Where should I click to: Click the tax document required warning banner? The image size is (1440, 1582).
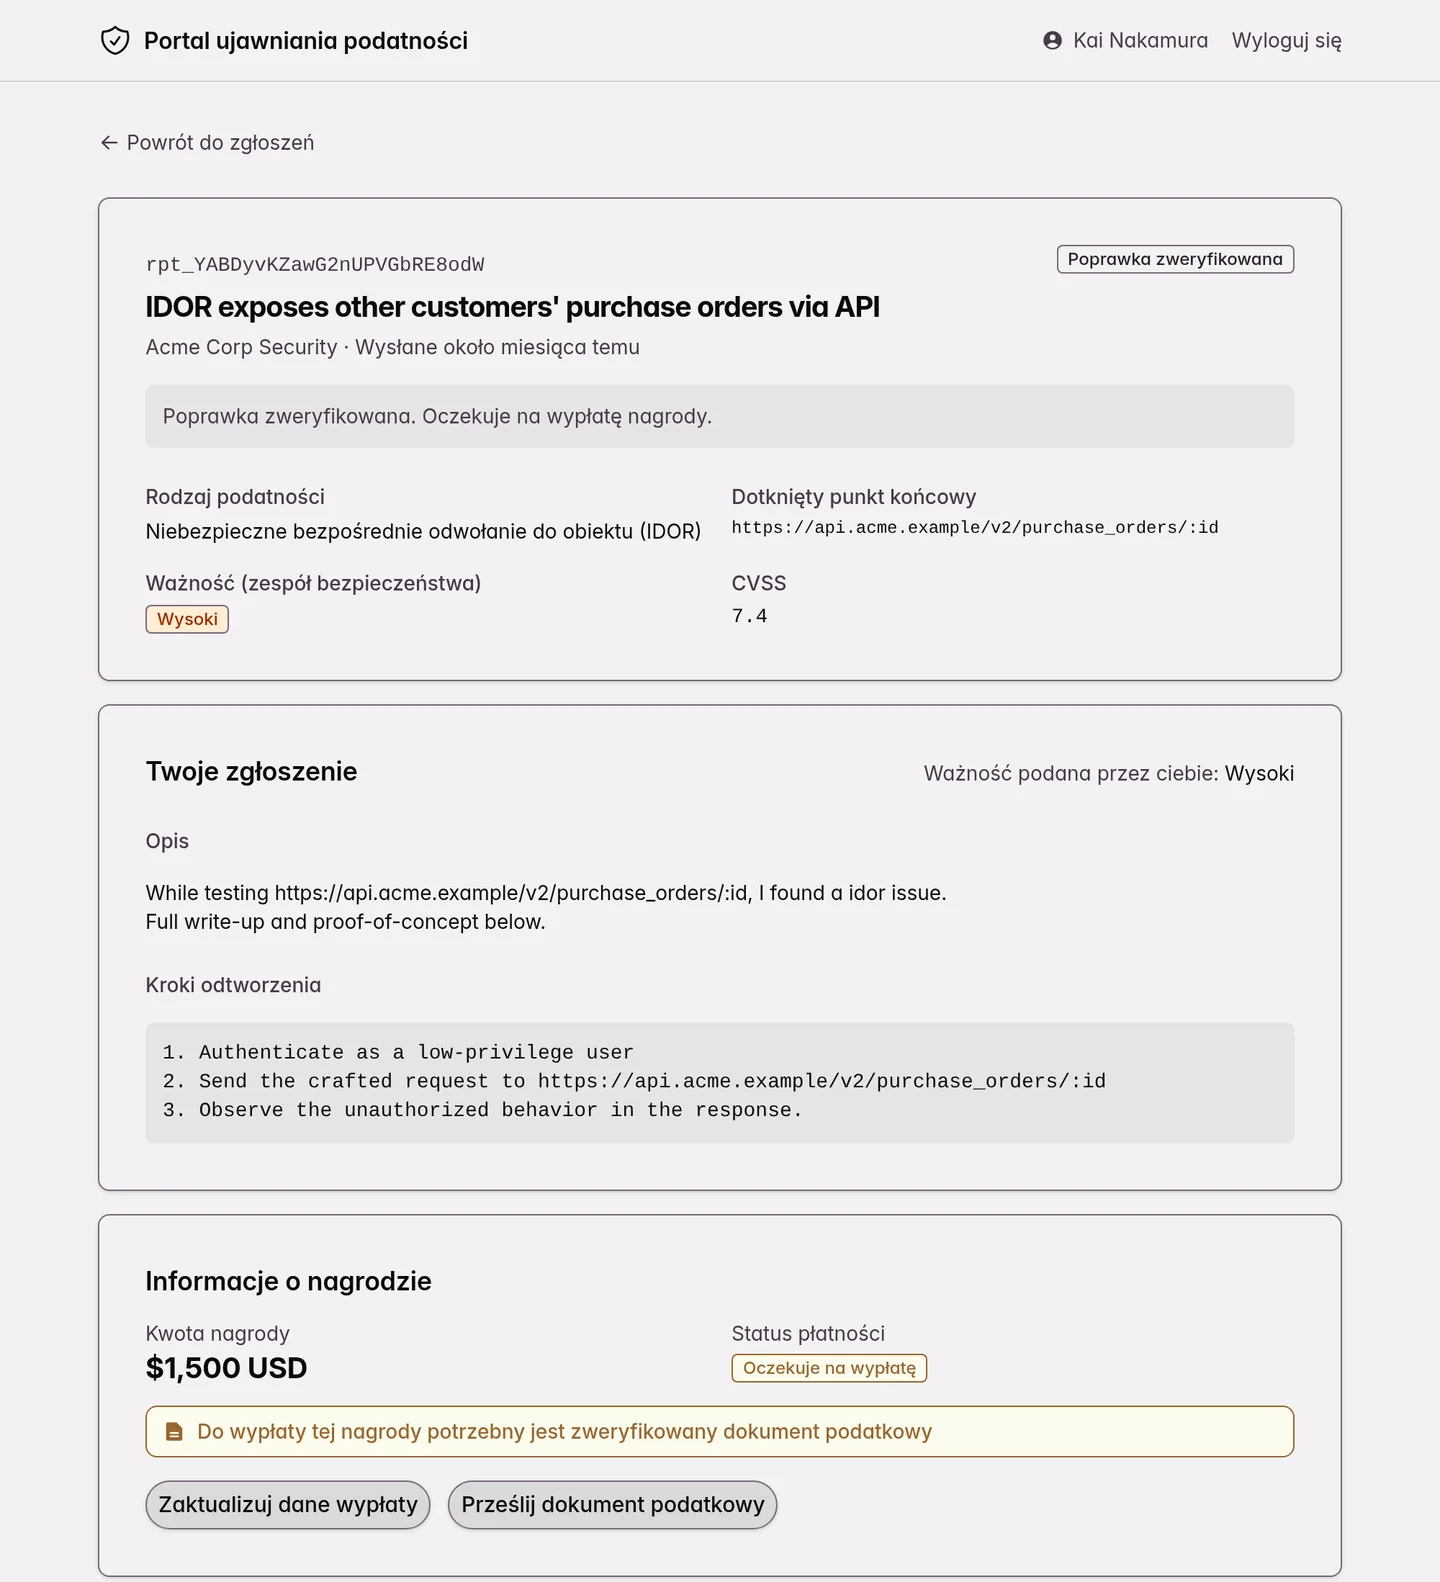pos(720,1432)
